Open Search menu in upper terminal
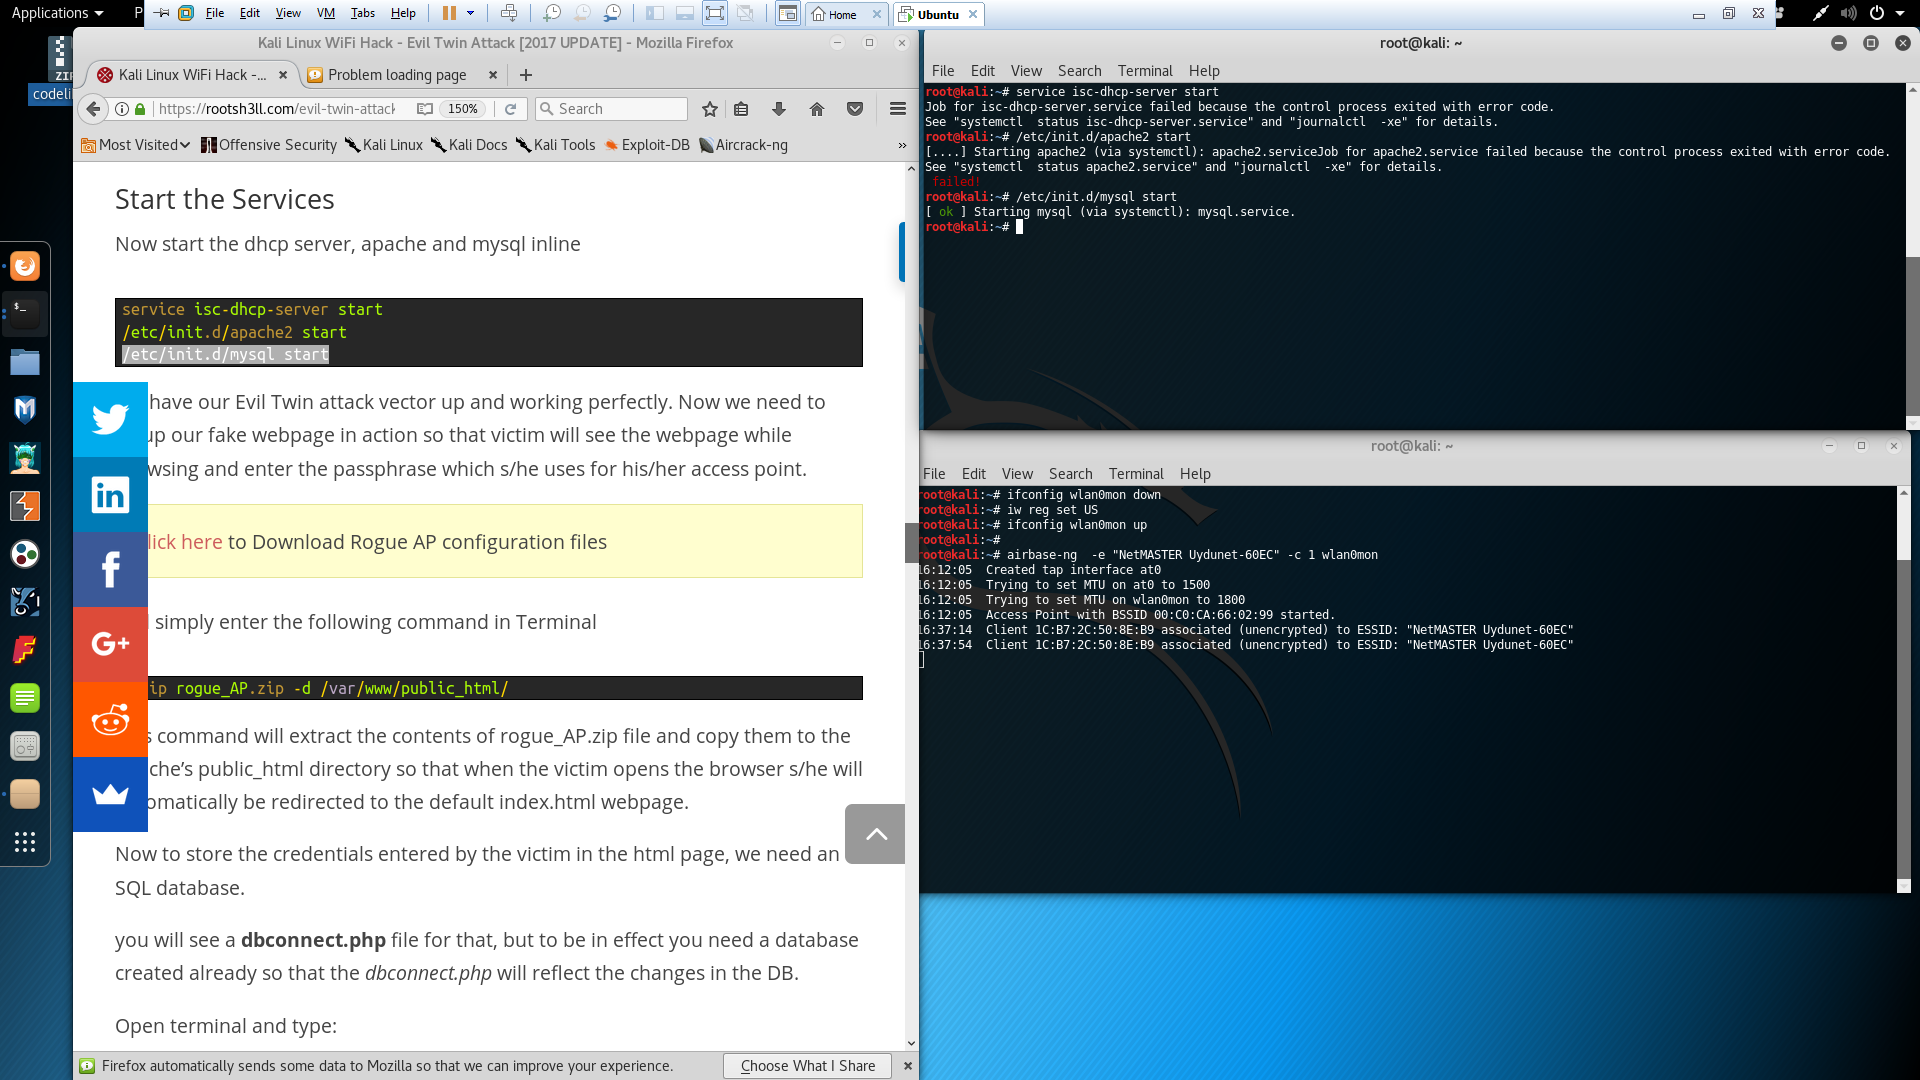Viewport: 1920px width, 1080px height. pyautogui.click(x=1079, y=71)
